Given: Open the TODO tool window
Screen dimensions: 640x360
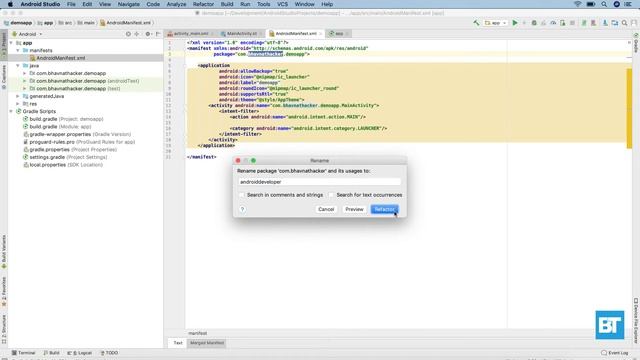Looking at the screenshot, I should [x=109, y=353].
